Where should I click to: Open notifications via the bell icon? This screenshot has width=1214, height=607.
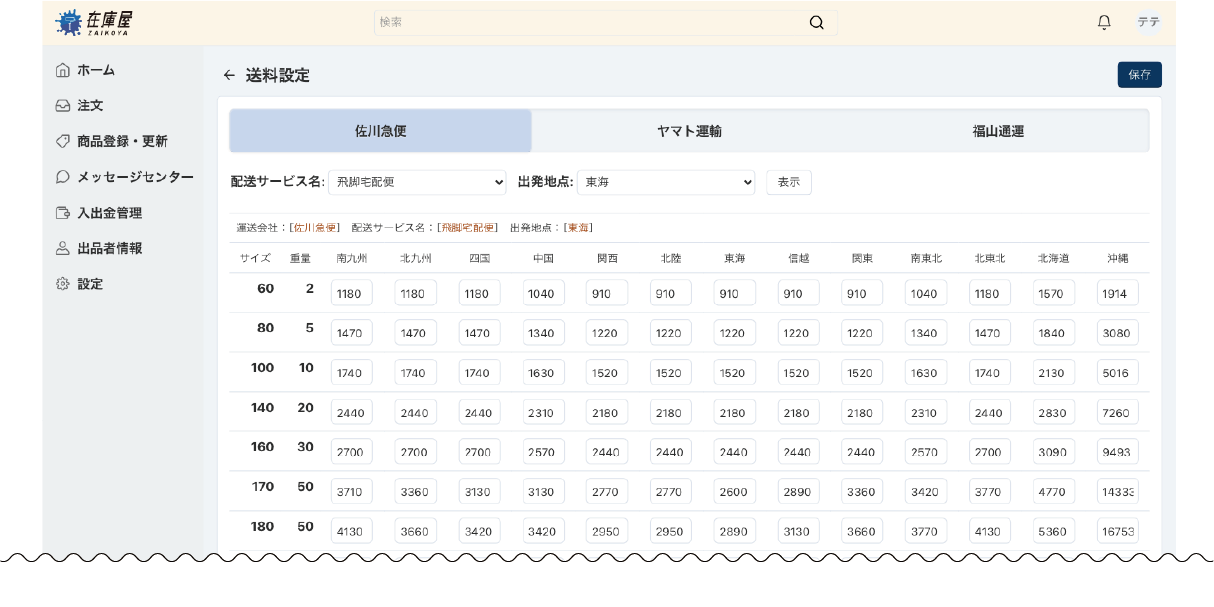coord(1102,21)
